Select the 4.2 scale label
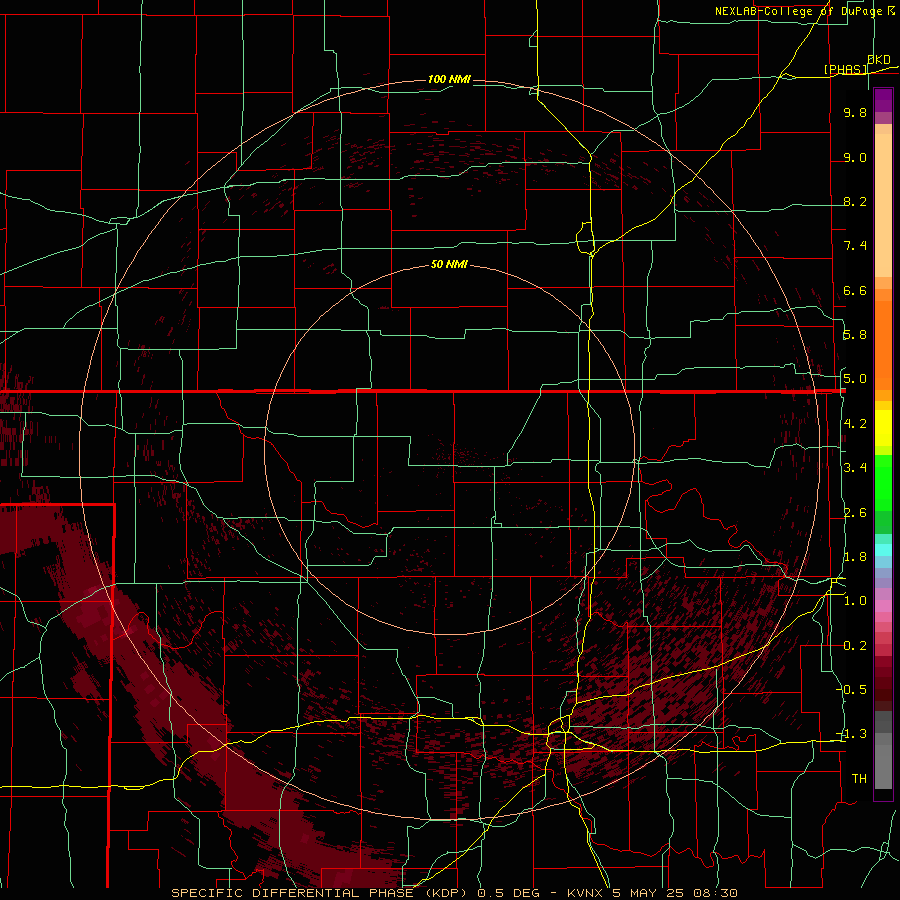This screenshot has width=900, height=900. pos(855,424)
